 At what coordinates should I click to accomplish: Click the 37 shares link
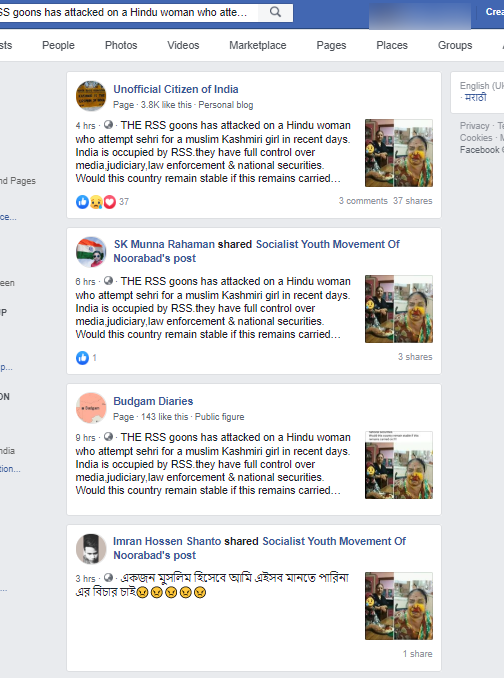[412, 201]
